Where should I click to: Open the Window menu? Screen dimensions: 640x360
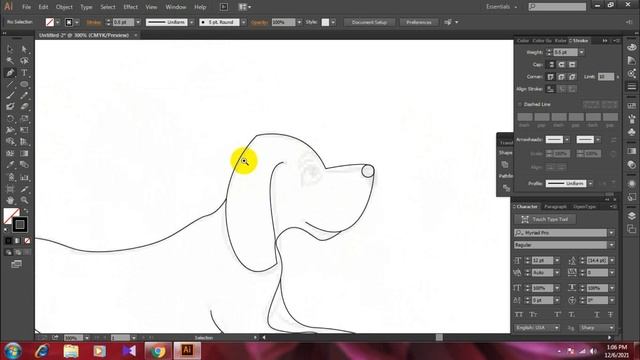(x=176, y=7)
